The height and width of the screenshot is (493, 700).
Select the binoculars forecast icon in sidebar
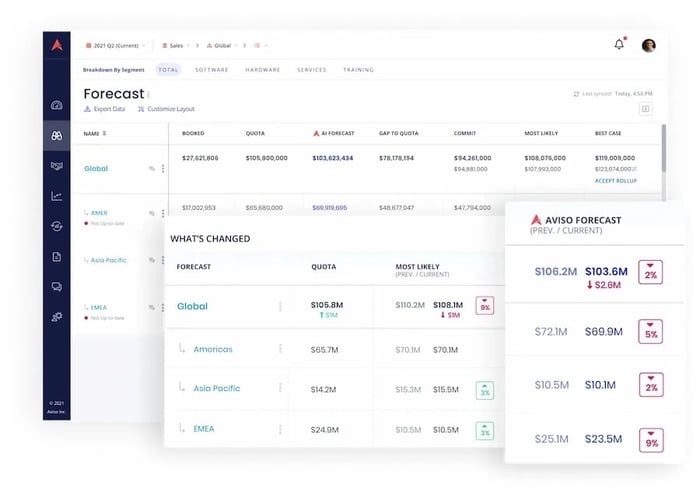(57, 136)
